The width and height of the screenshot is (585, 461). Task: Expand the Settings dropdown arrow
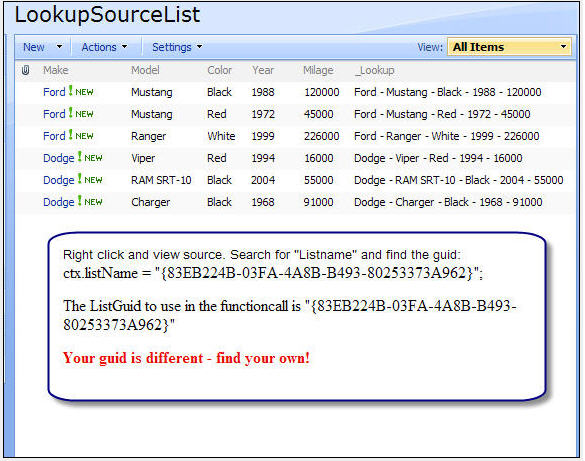200,47
